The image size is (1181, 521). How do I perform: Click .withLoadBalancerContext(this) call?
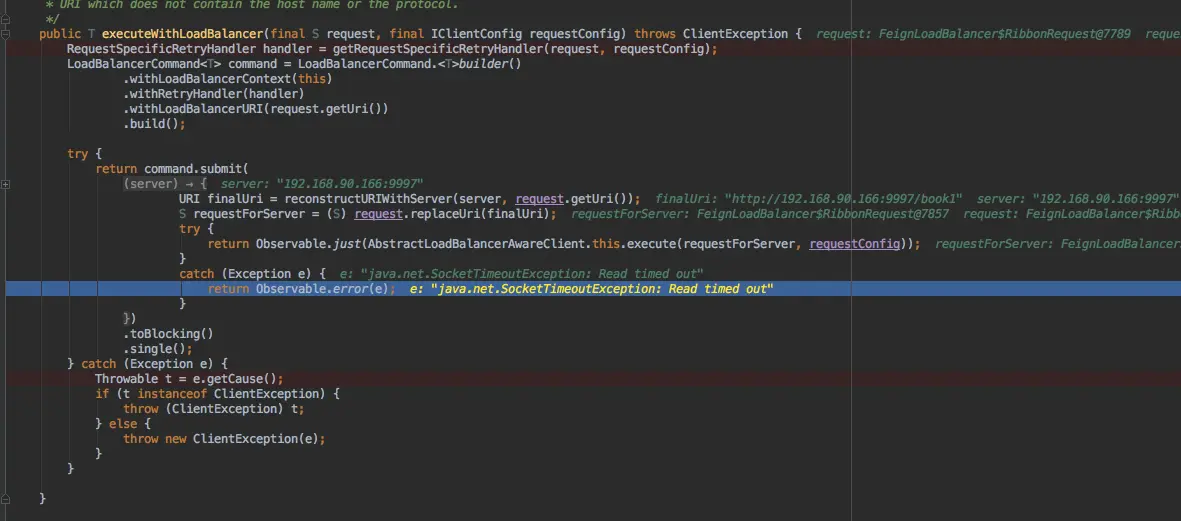pos(227,79)
